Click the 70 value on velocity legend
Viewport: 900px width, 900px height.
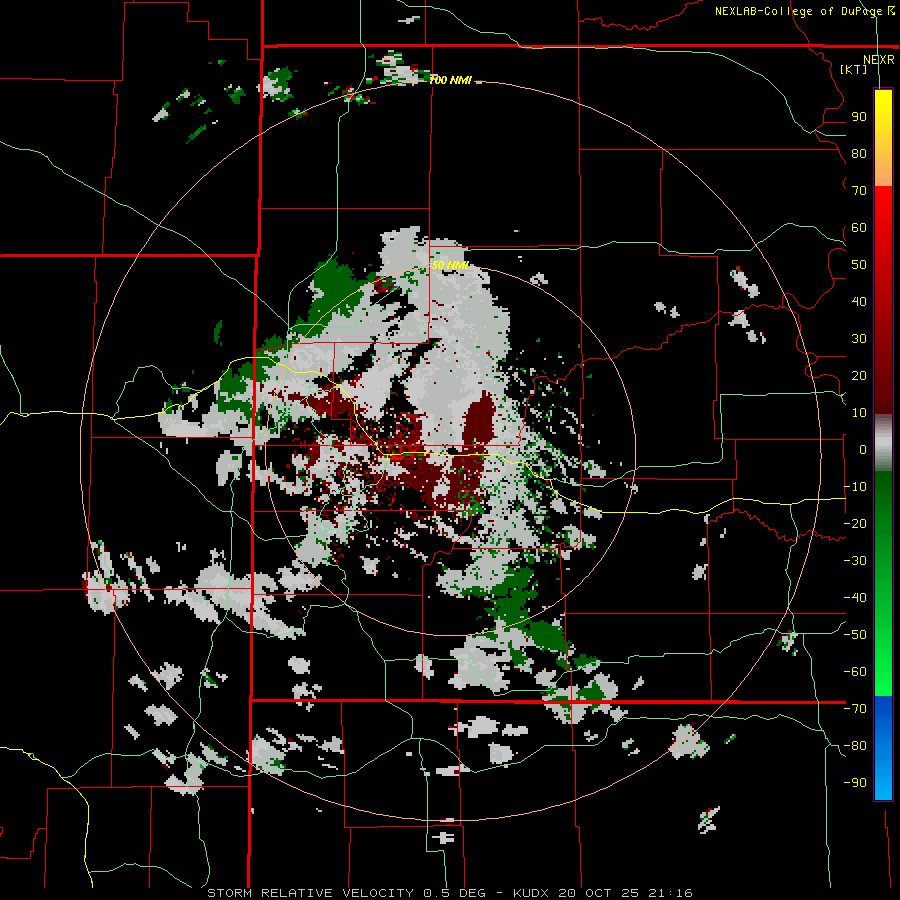[859, 191]
